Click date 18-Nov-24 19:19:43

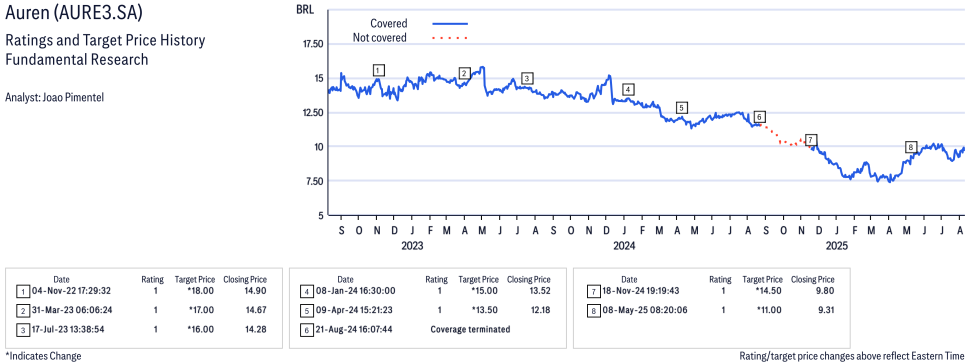(642, 291)
